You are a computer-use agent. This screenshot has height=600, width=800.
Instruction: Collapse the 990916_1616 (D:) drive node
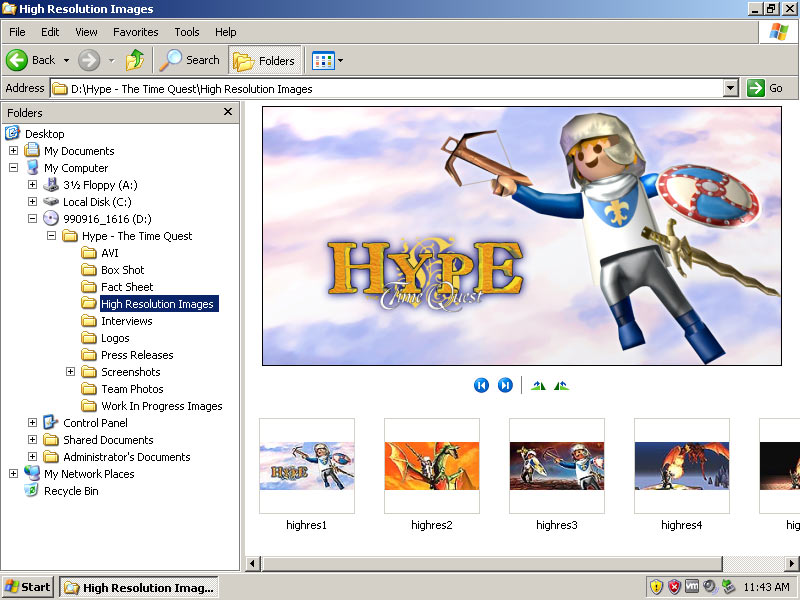pos(32,218)
